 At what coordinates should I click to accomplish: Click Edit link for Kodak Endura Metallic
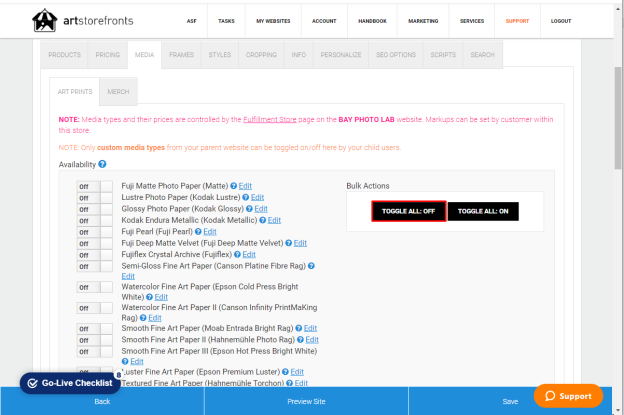coord(274,220)
